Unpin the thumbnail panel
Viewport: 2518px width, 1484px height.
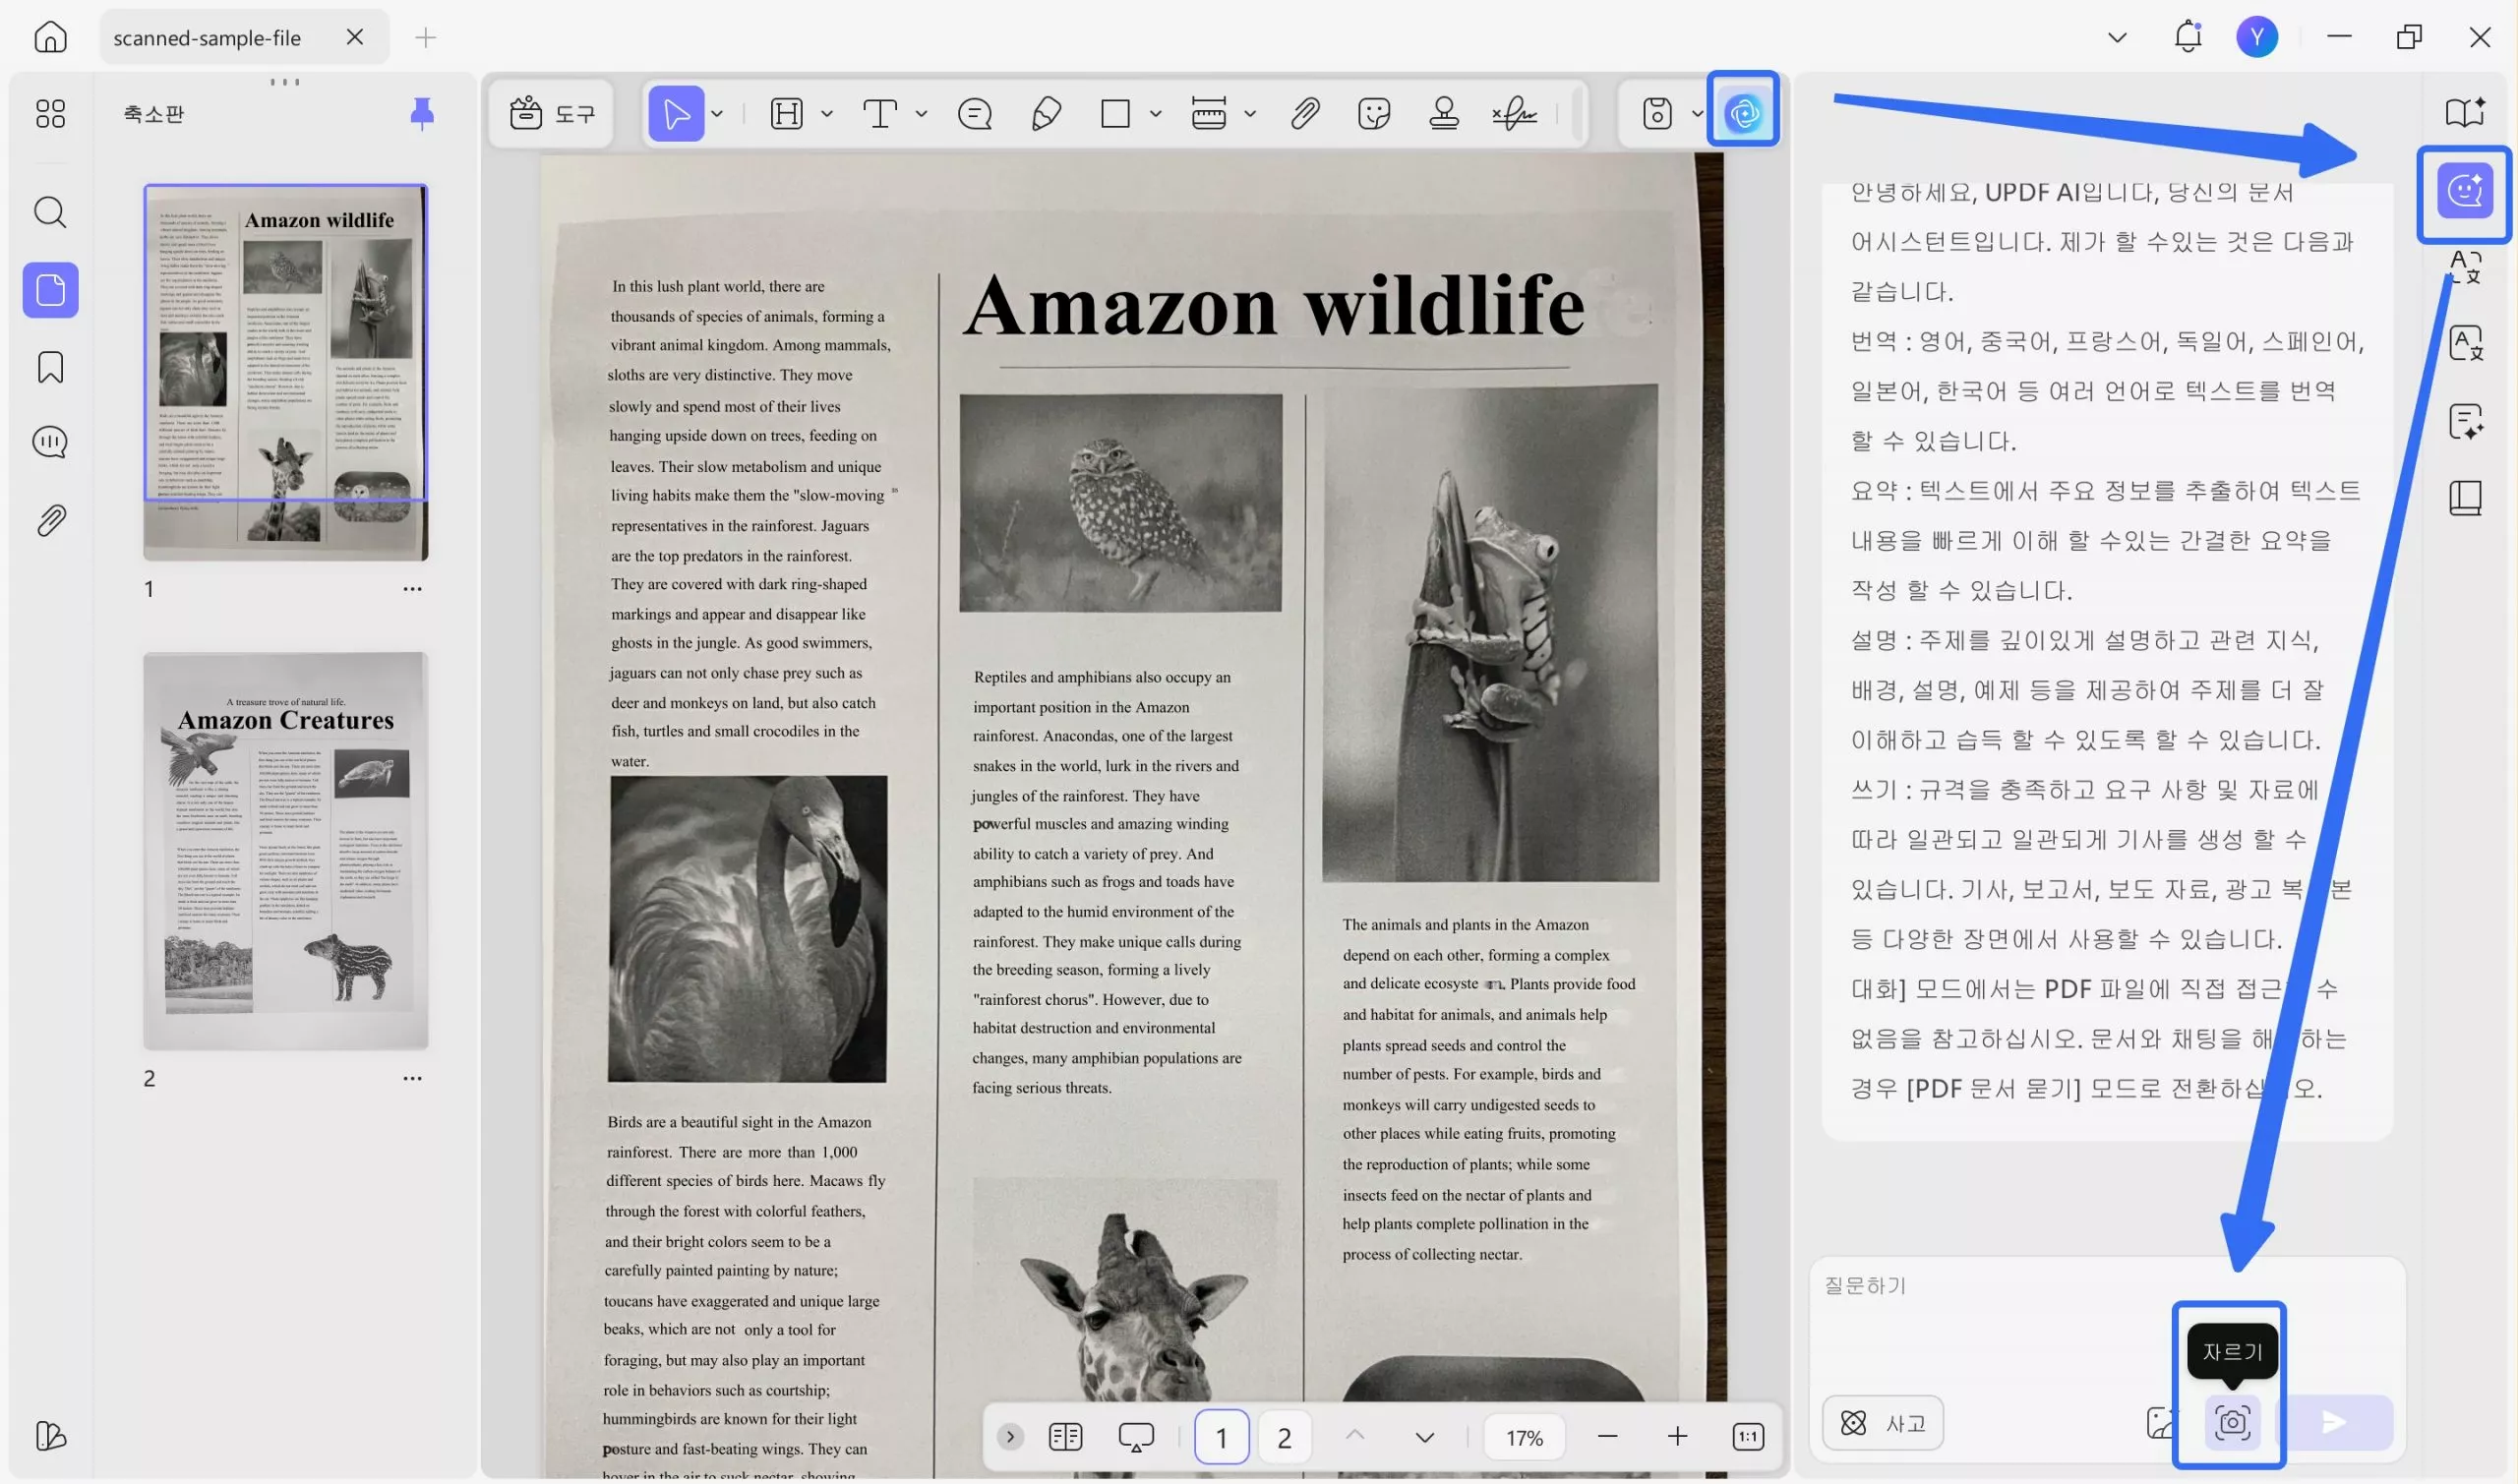pos(422,113)
